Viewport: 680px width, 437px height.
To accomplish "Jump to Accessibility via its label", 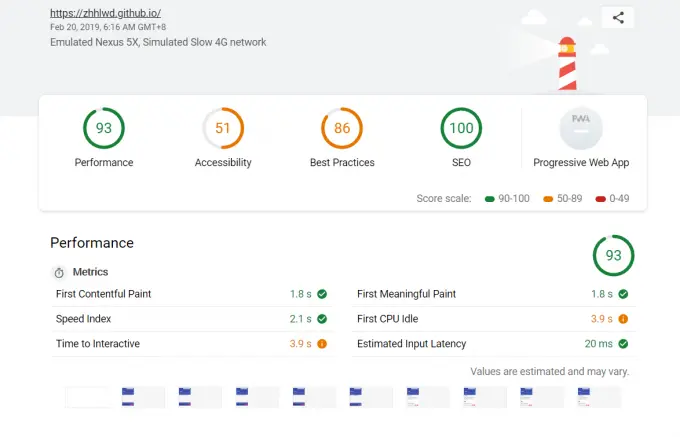I will coord(223,163).
